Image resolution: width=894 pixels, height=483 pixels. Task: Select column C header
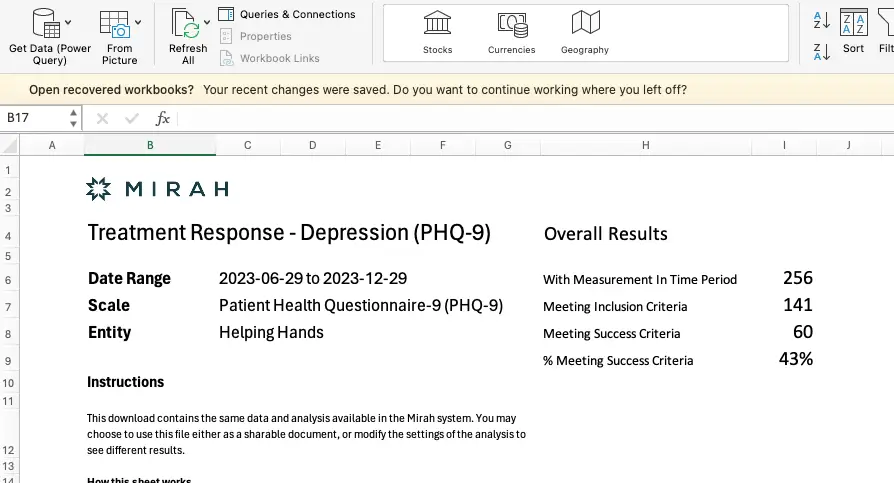[x=247, y=145]
